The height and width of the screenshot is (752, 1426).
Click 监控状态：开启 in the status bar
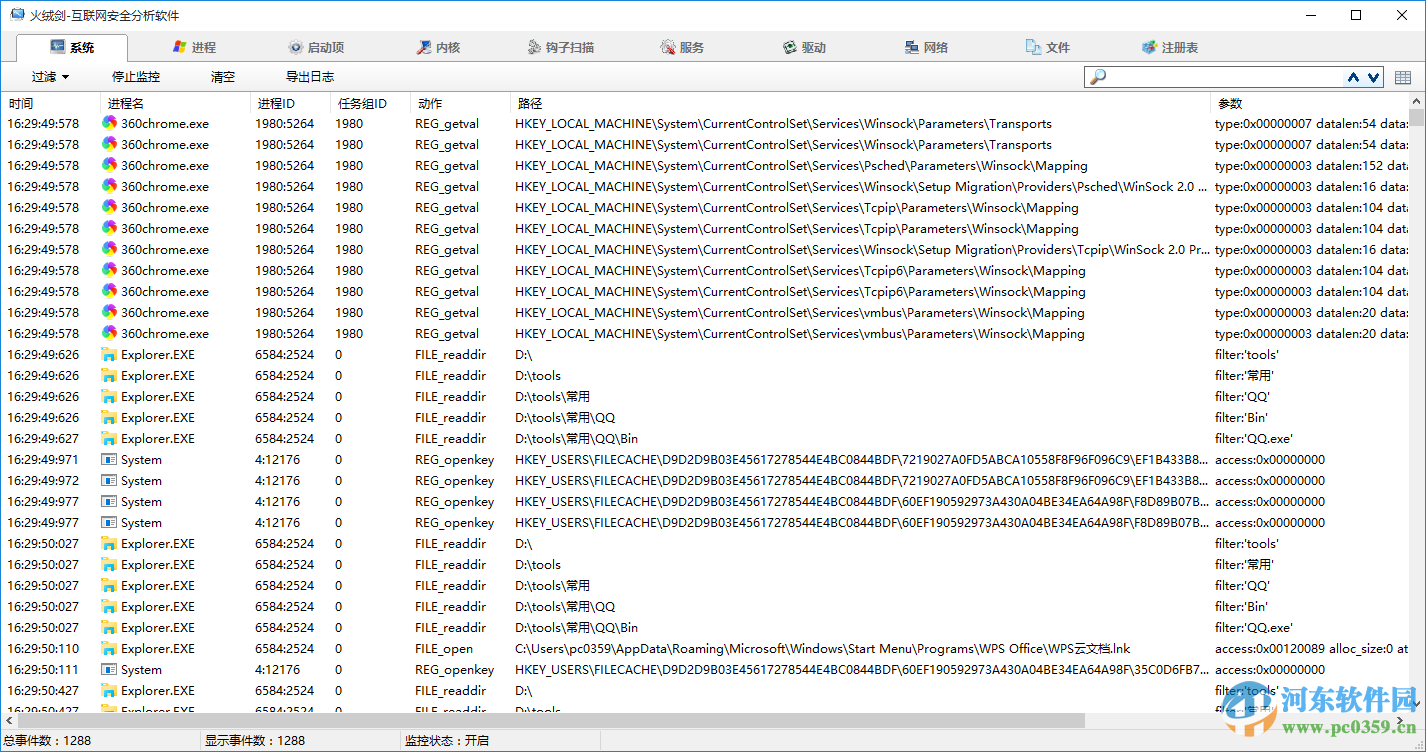pyautogui.click(x=446, y=741)
